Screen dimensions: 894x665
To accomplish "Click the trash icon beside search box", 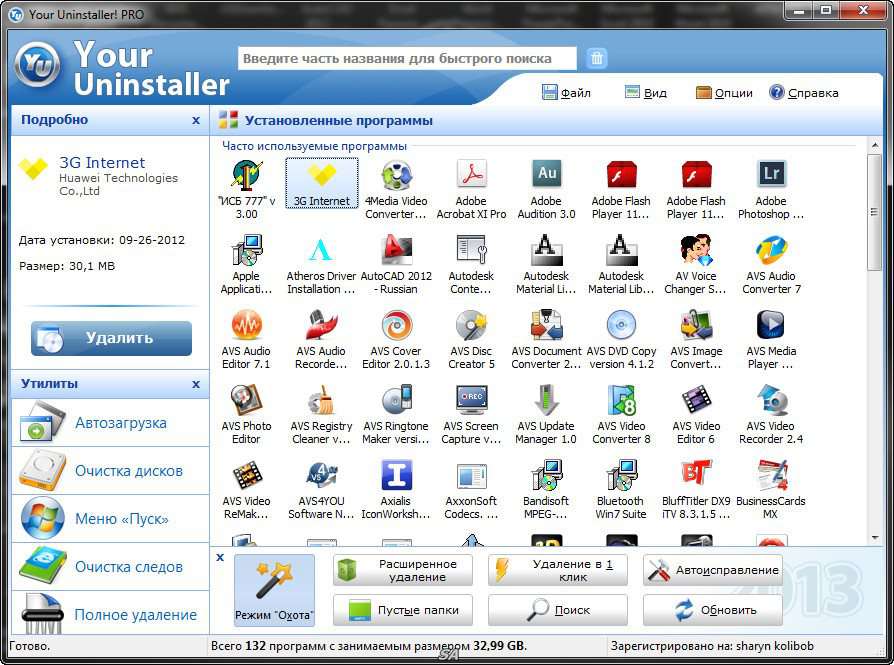I will pyautogui.click(x=597, y=58).
